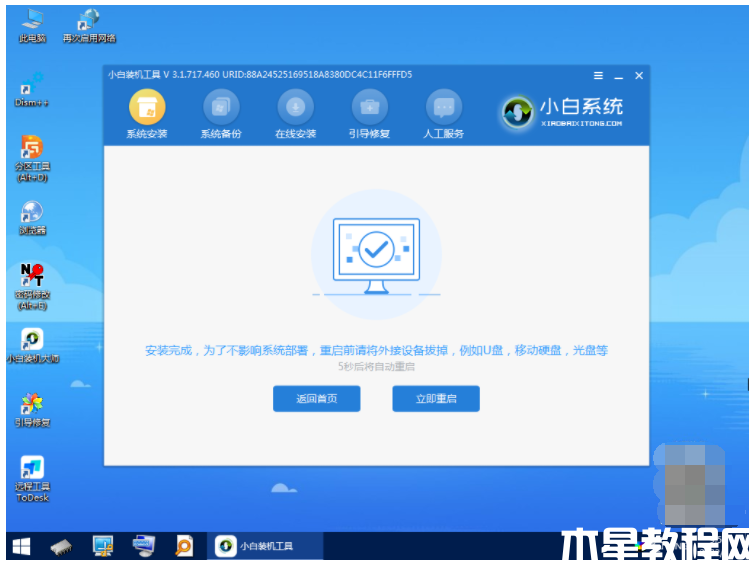Switch to the 系统备份 tab

click(x=221, y=115)
